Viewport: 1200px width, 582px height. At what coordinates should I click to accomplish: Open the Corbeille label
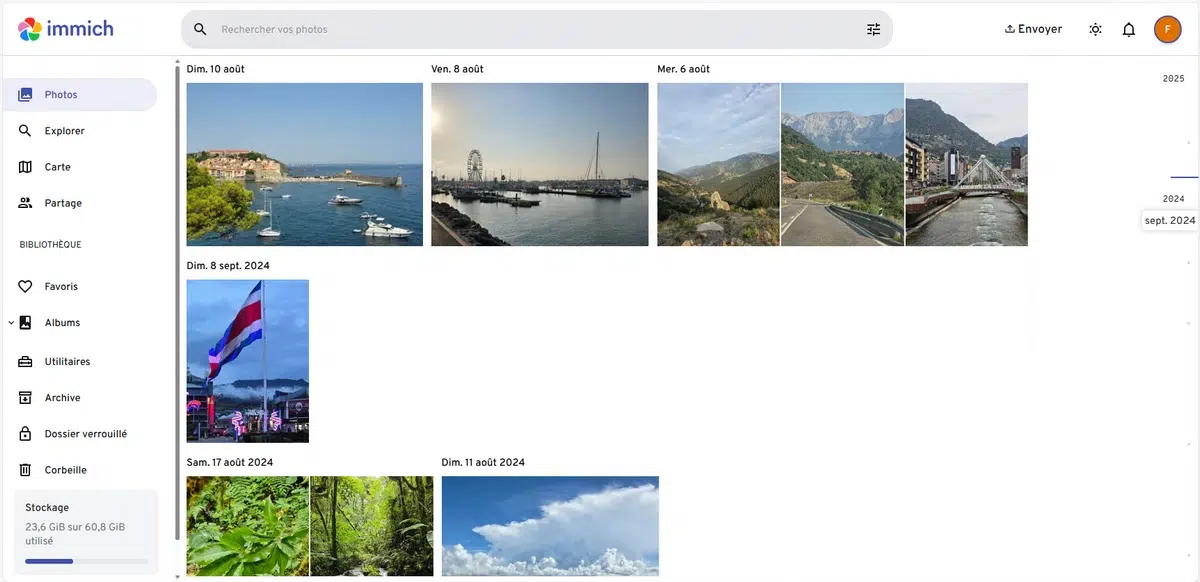pyautogui.click(x=66, y=470)
